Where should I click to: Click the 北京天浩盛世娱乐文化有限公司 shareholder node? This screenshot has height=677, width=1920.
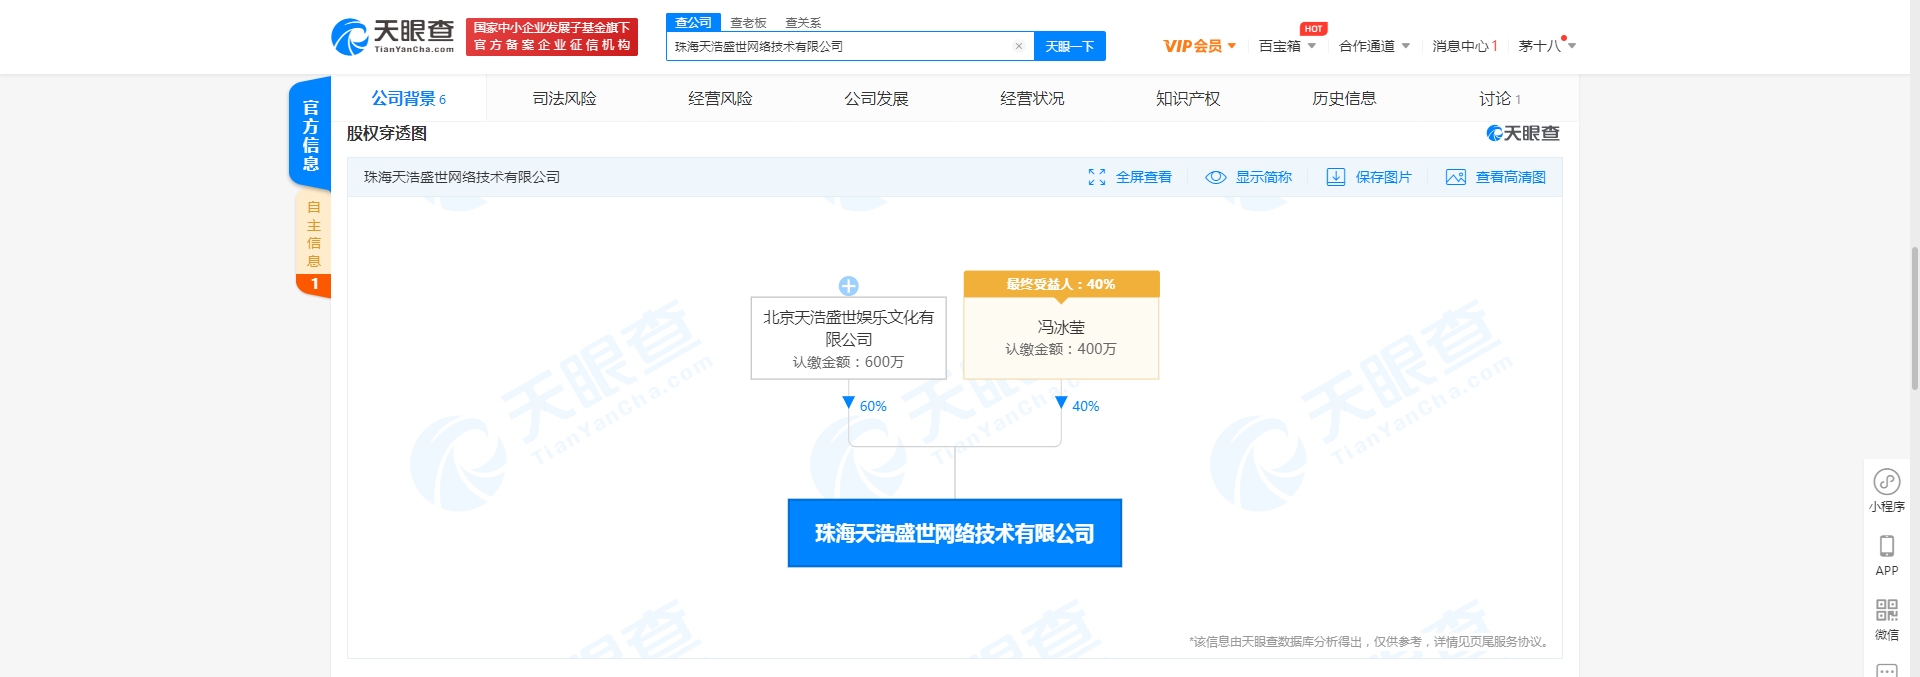pyautogui.click(x=848, y=338)
